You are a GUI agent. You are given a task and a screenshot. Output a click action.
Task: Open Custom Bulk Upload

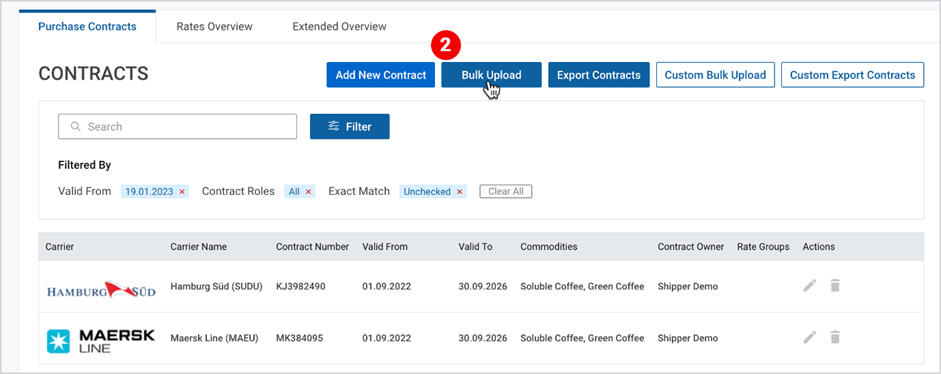715,75
